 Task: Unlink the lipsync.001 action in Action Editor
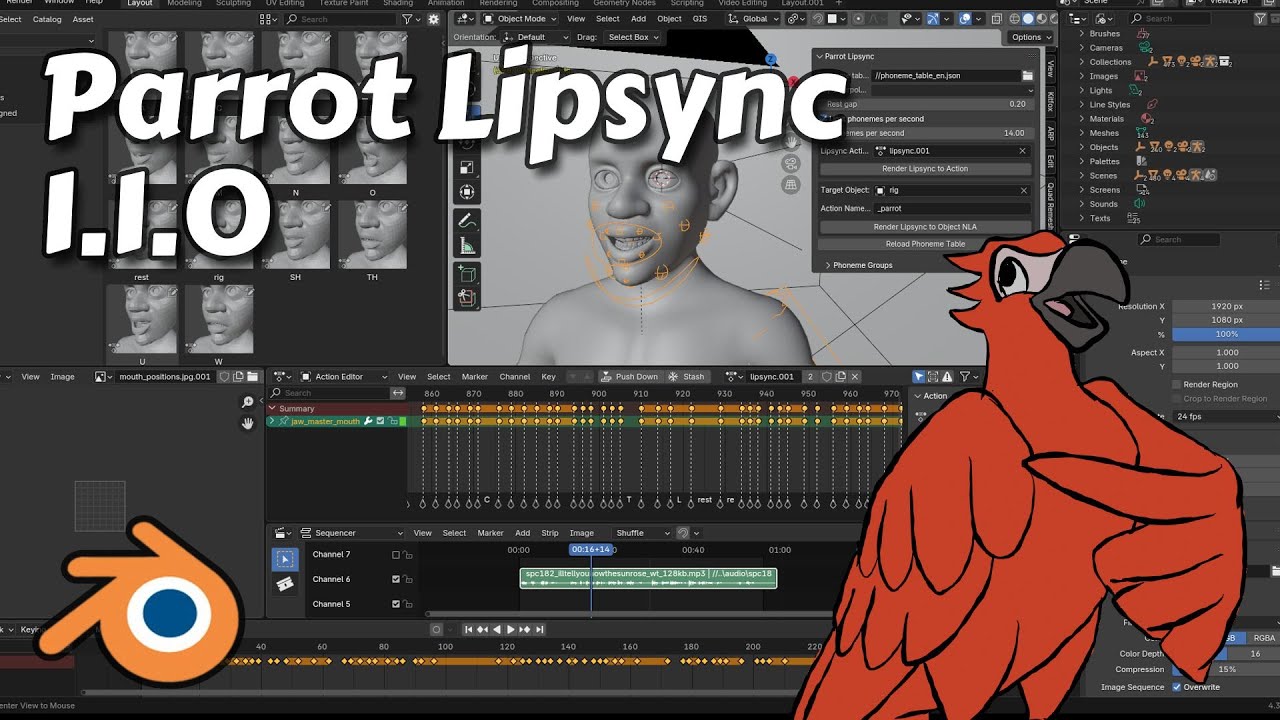[x=854, y=377]
